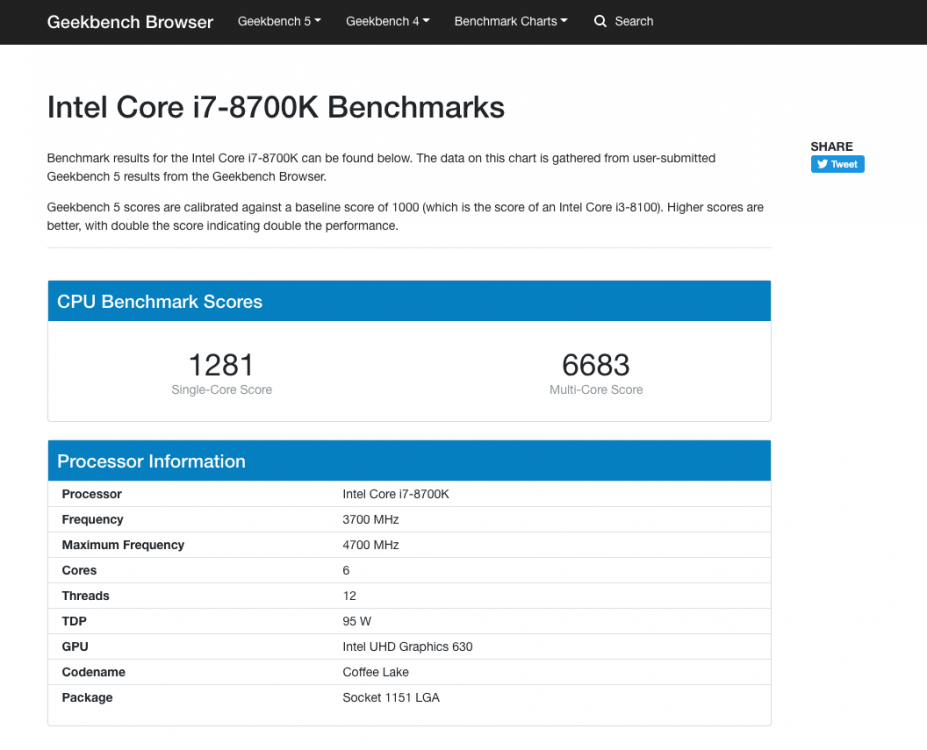
Task: Click the Threads value 12
Action: pos(349,596)
